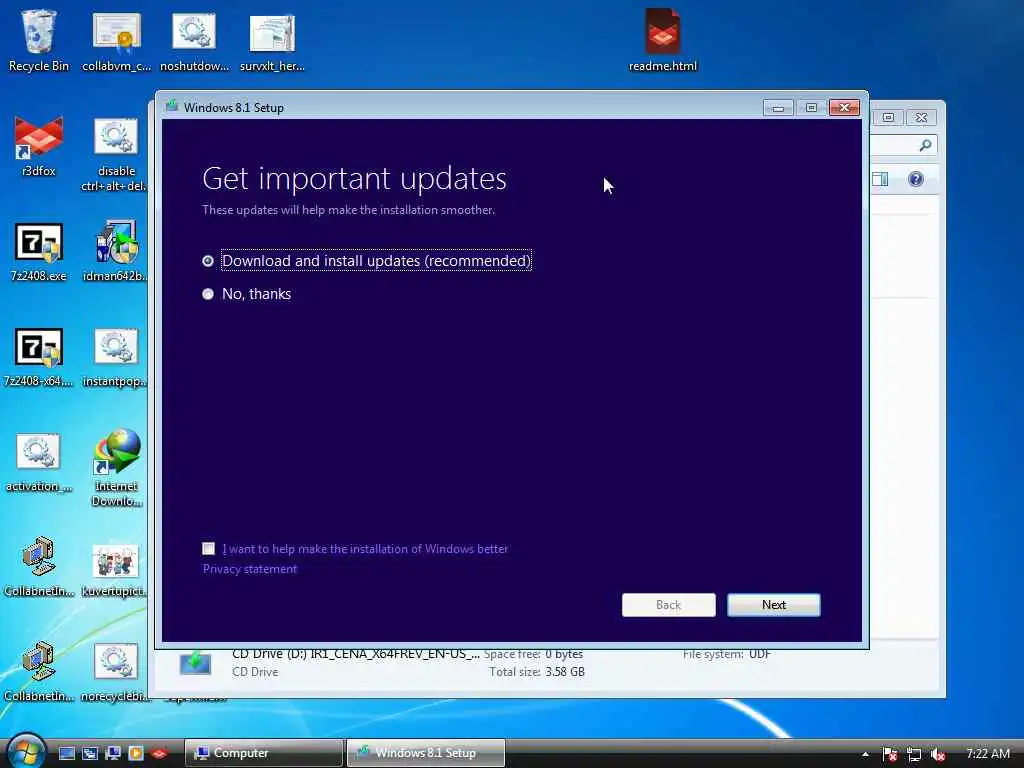This screenshot has width=1024, height=768.
Task: Select the 7z2408-x64 installer icon
Action: point(39,357)
